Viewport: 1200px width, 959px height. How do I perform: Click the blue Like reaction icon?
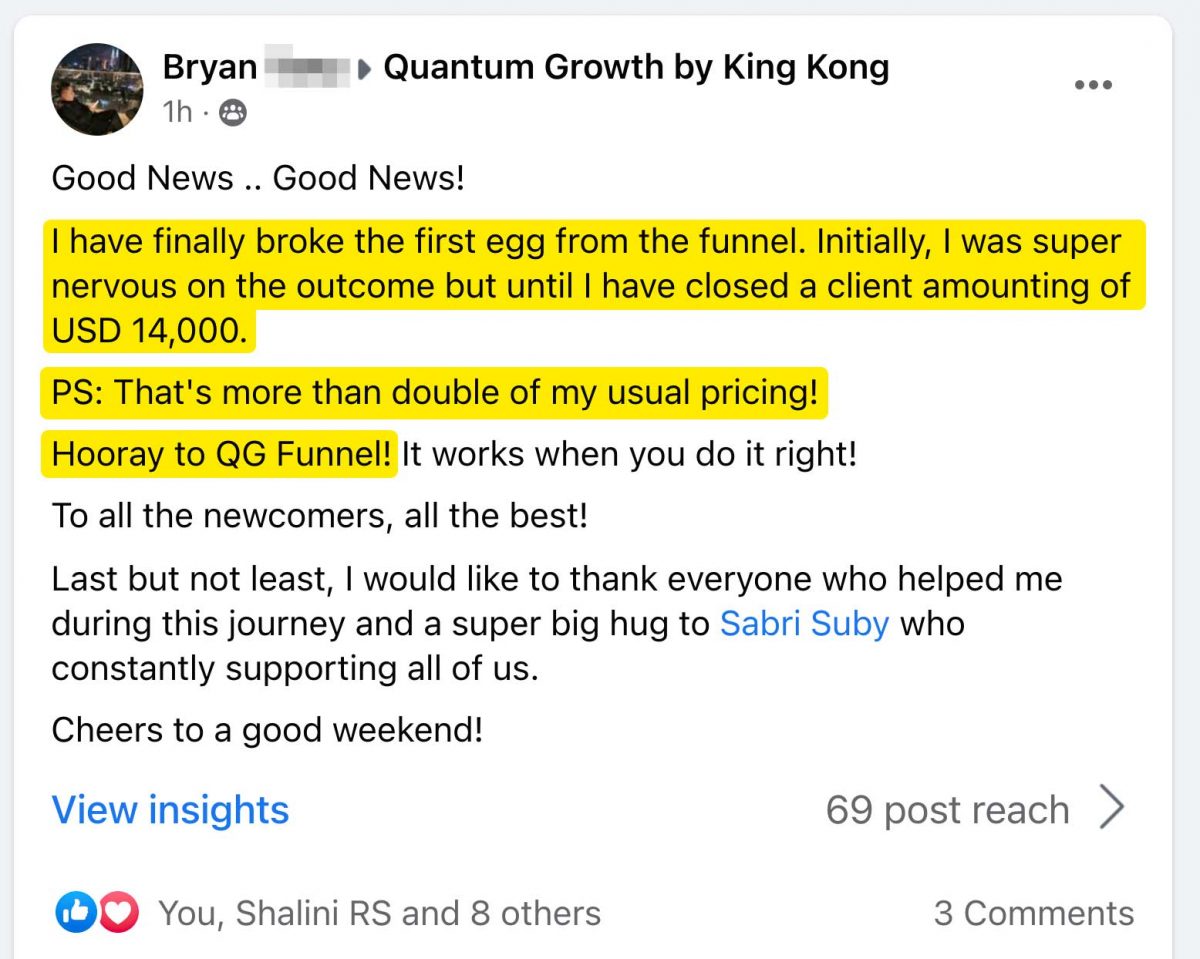(75, 912)
